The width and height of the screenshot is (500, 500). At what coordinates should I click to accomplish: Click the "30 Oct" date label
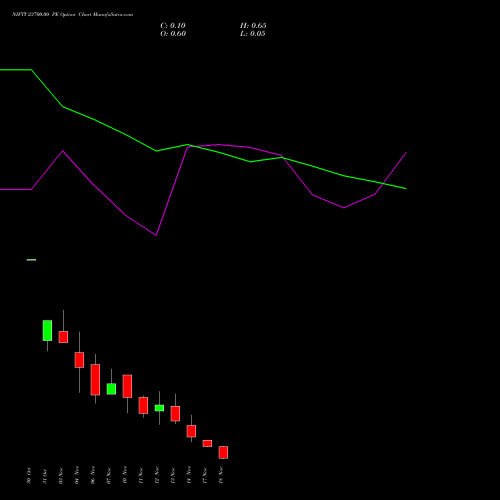(x=29, y=476)
